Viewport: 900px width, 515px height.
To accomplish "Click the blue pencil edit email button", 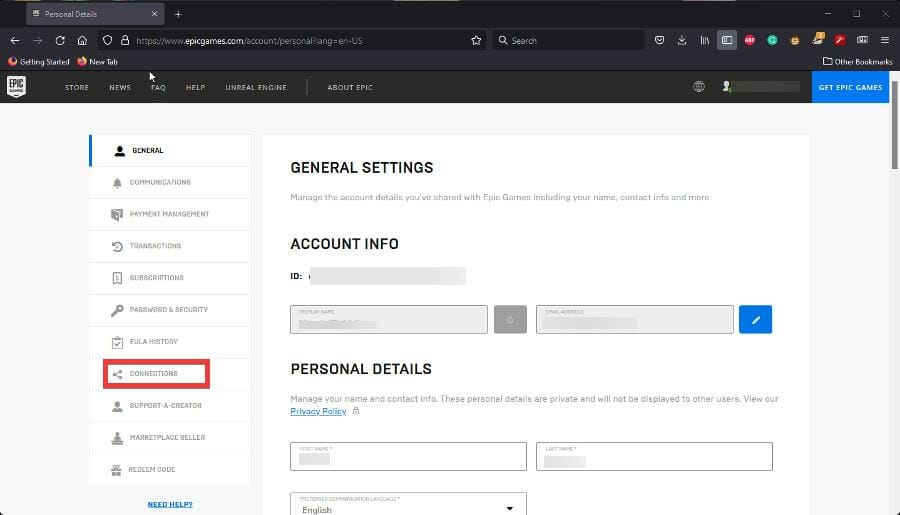I will point(755,319).
